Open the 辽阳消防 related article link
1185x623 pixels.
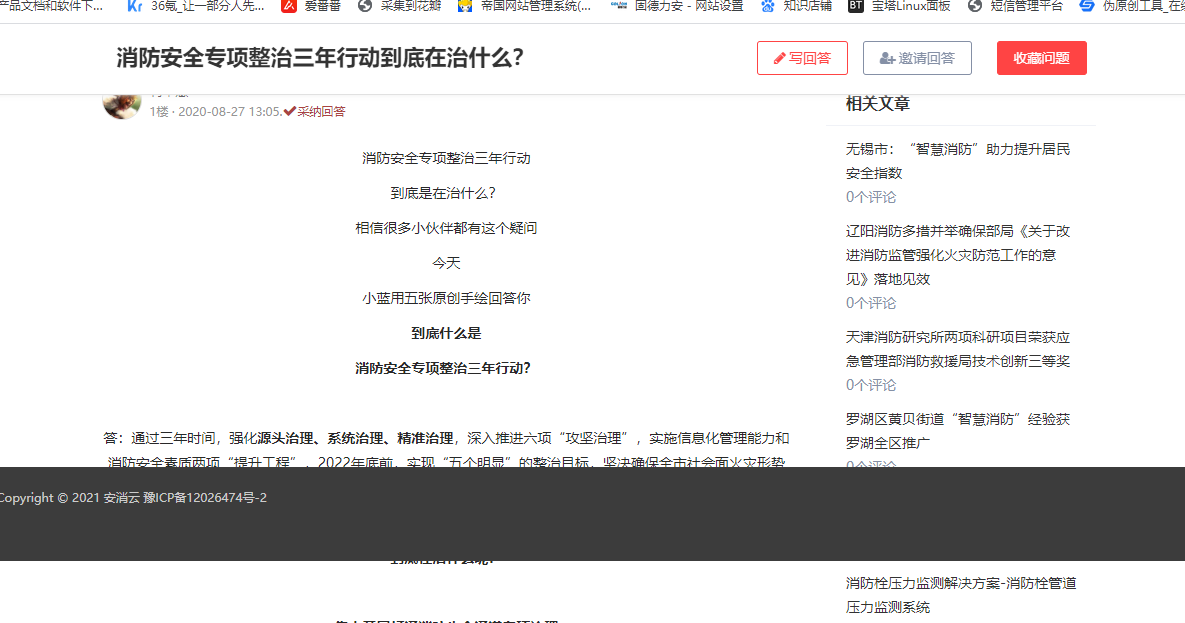click(957, 254)
